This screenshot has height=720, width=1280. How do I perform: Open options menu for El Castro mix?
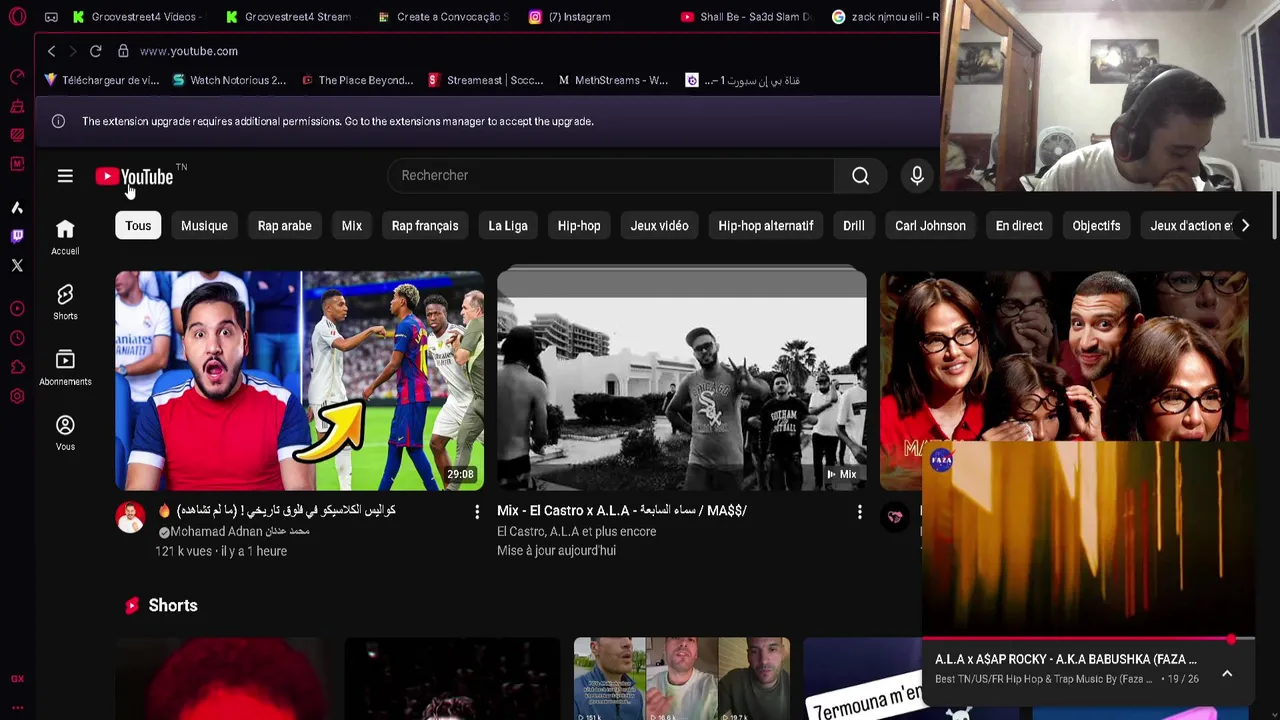[x=859, y=512]
